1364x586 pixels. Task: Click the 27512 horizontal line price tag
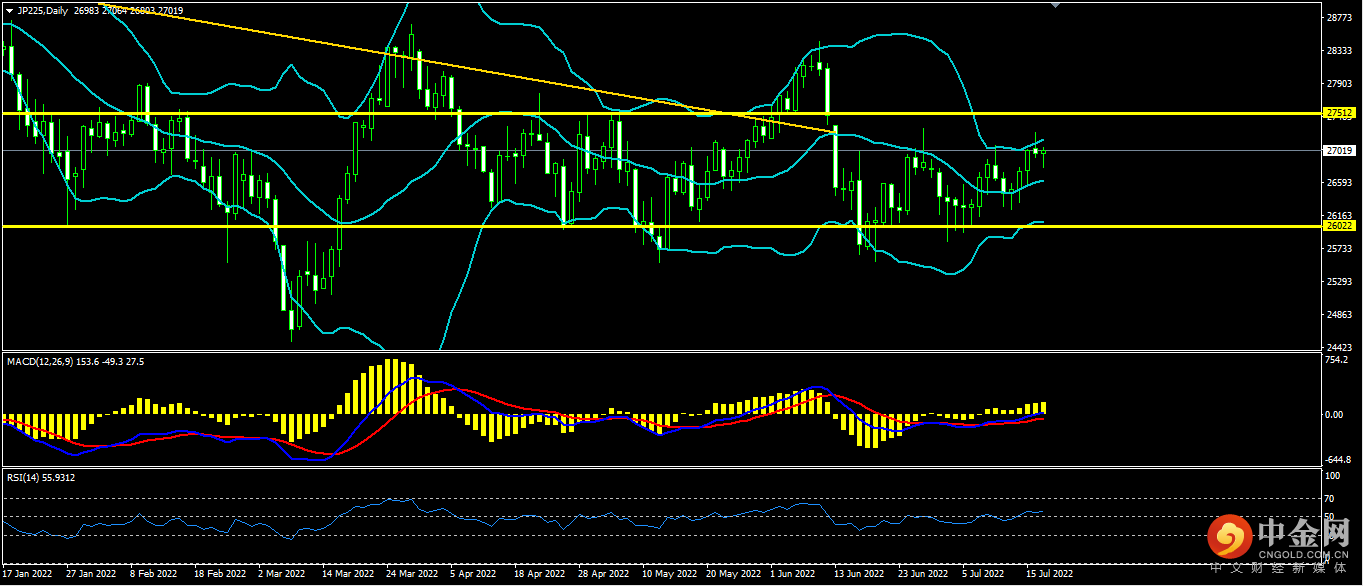point(1338,113)
